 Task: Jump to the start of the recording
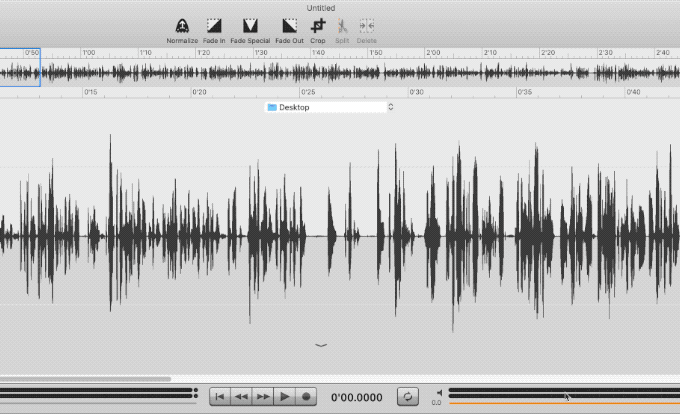click(220, 397)
